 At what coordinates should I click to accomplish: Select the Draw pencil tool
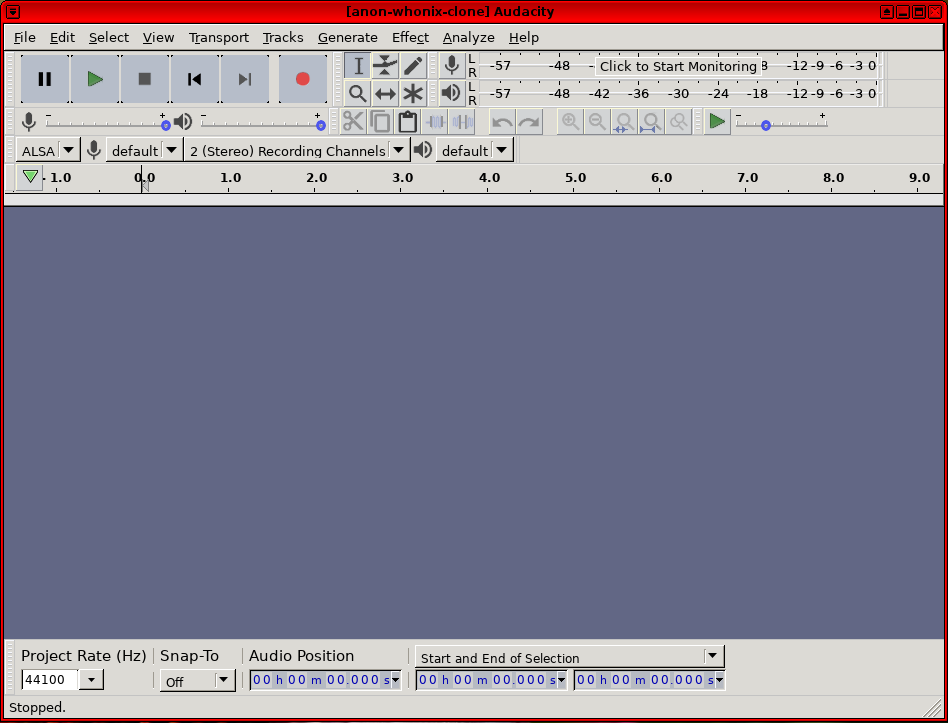pyautogui.click(x=413, y=66)
